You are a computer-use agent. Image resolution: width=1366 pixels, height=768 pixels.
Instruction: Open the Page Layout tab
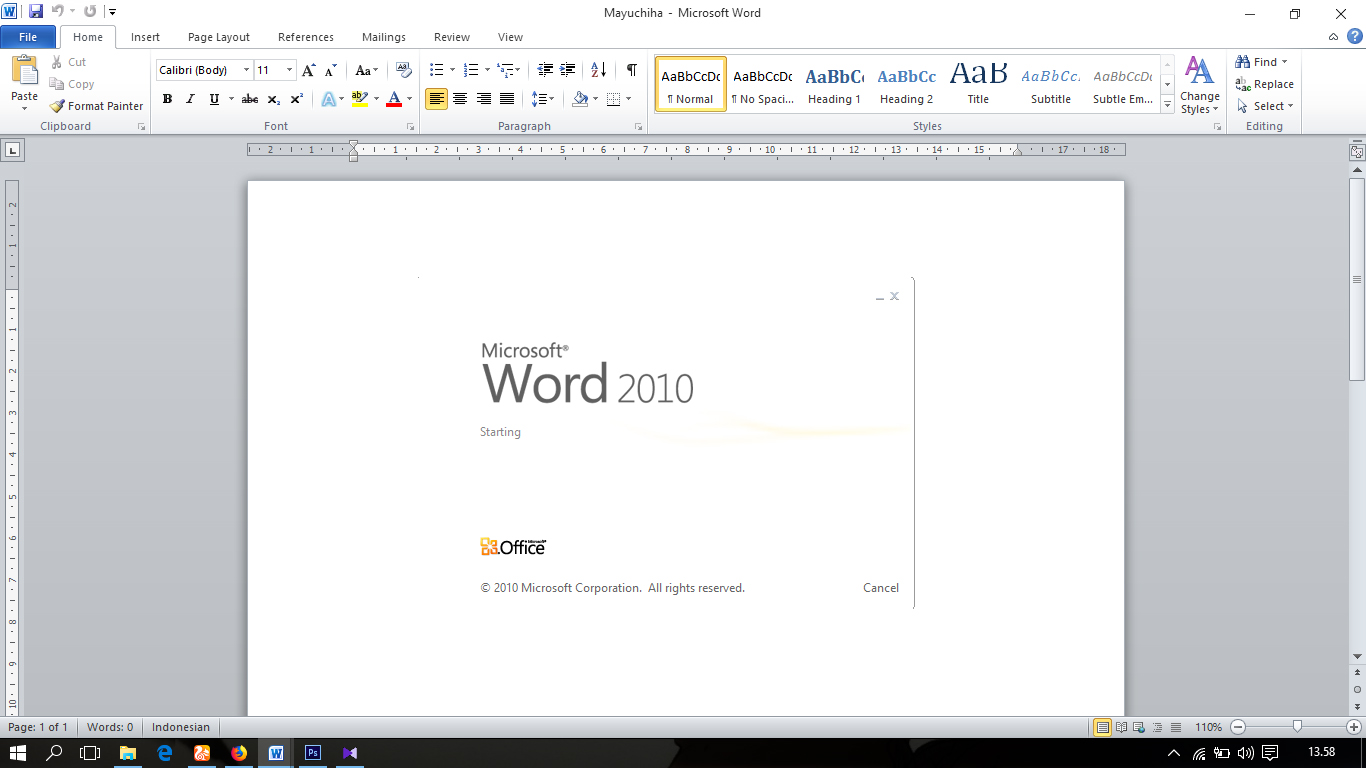[218, 37]
